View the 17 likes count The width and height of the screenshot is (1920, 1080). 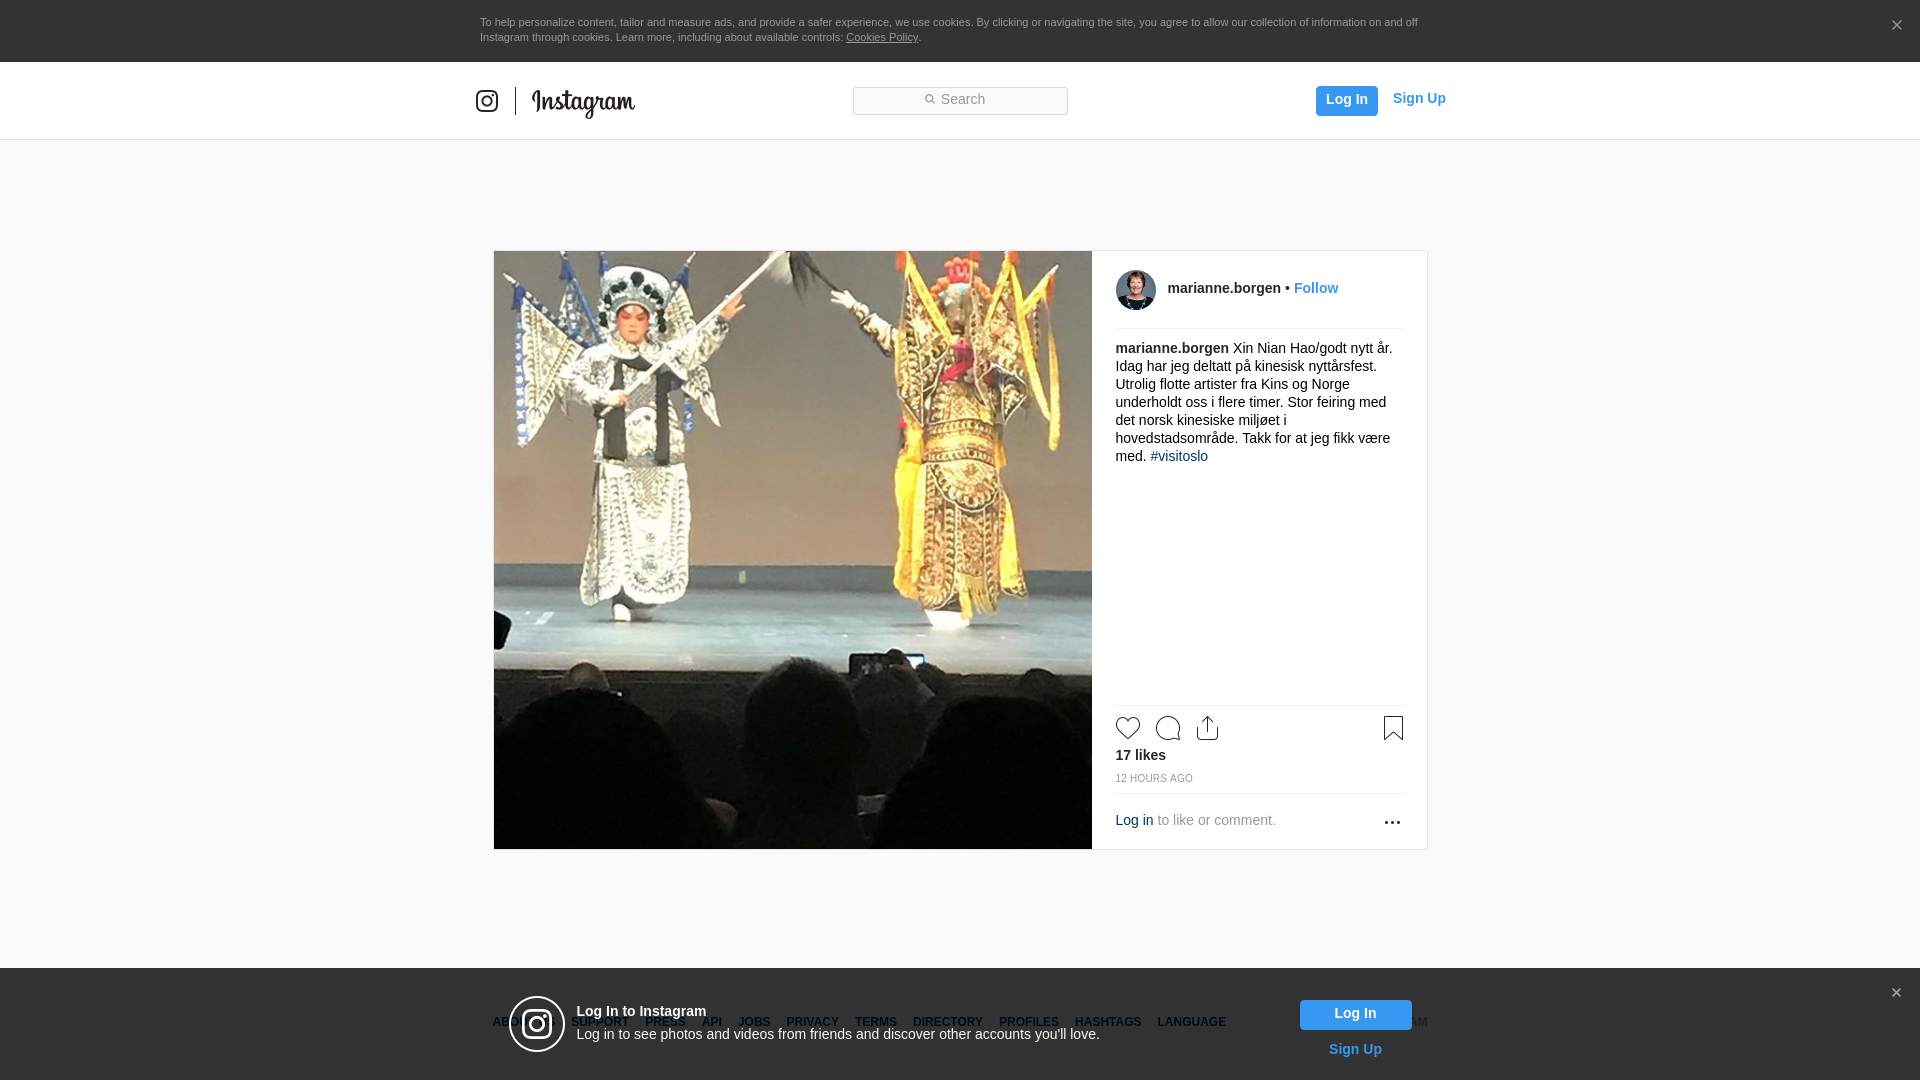pos(1141,755)
